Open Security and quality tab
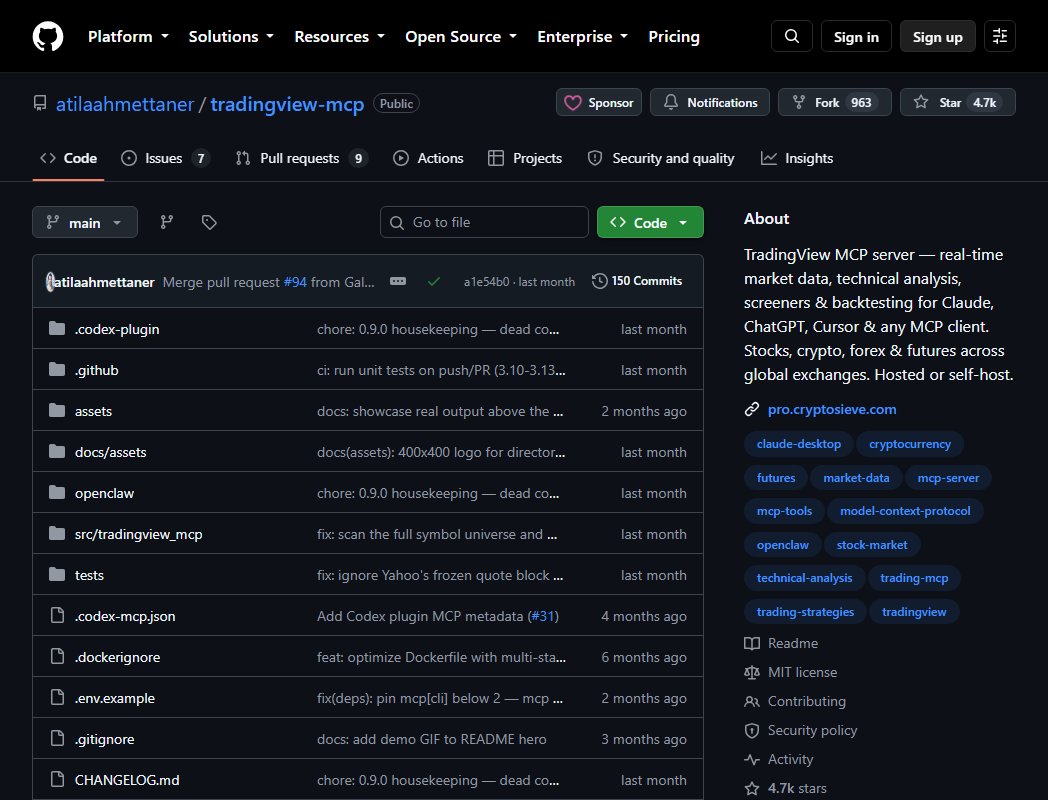The image size is (1048, 800). [660, 158]
